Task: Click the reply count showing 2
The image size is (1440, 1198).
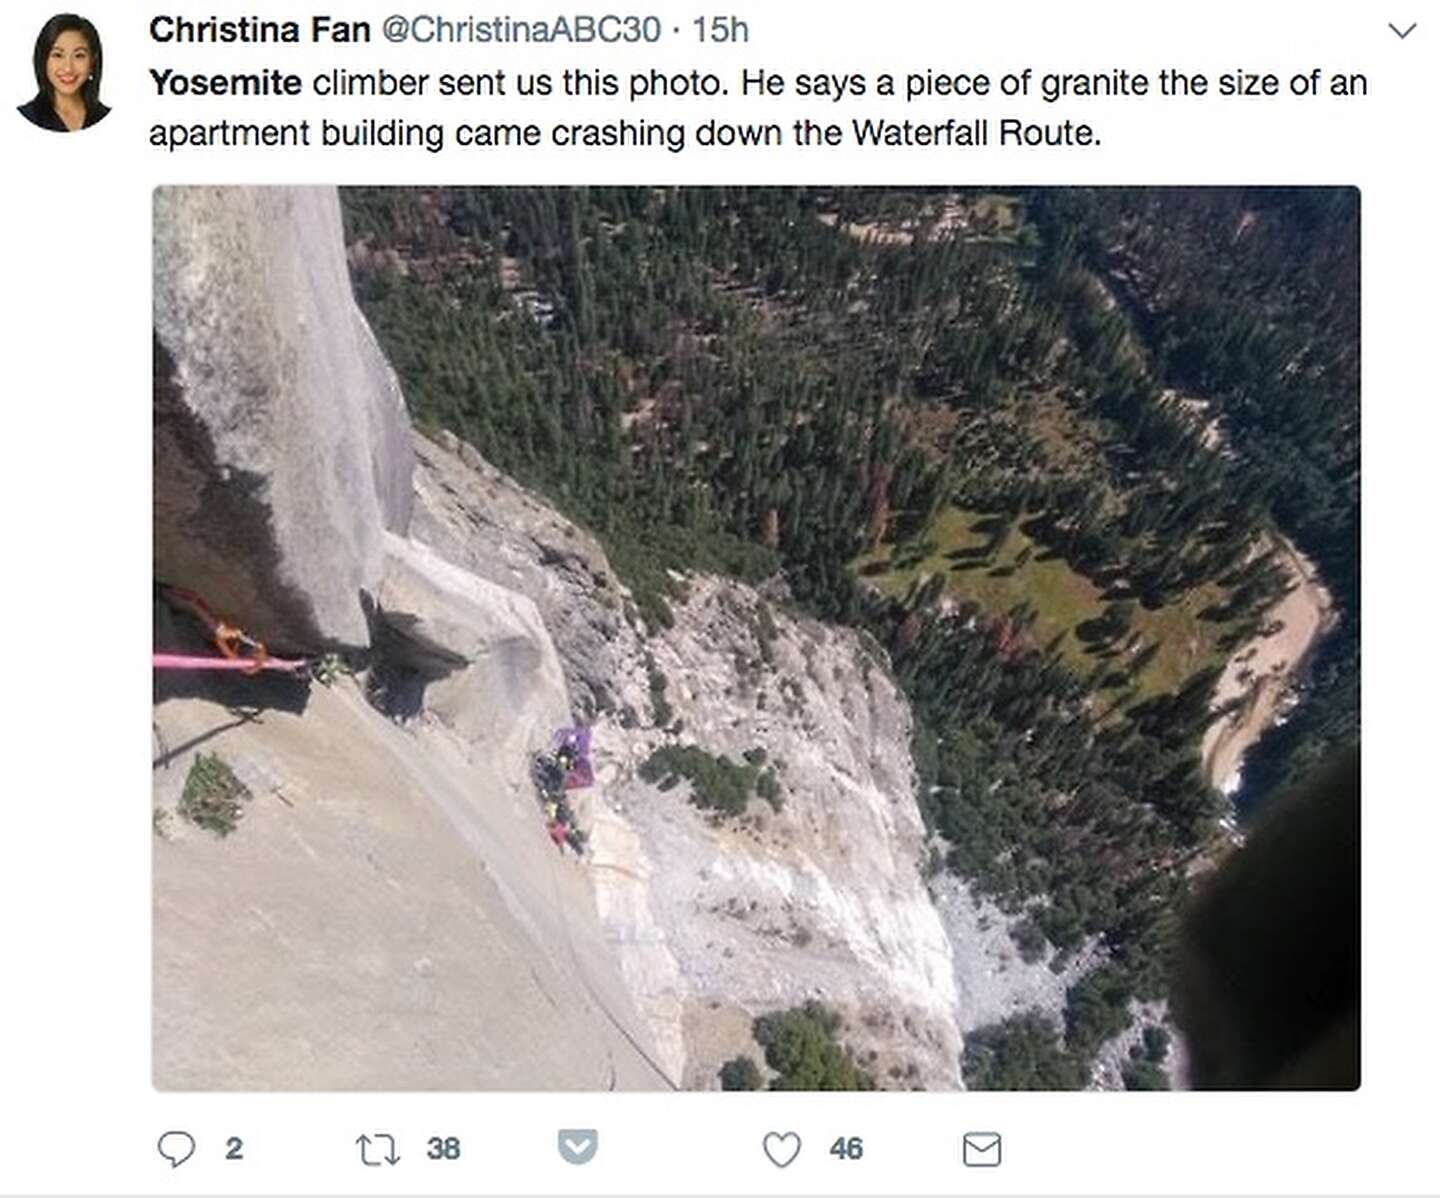Action: click(233, 1150)
